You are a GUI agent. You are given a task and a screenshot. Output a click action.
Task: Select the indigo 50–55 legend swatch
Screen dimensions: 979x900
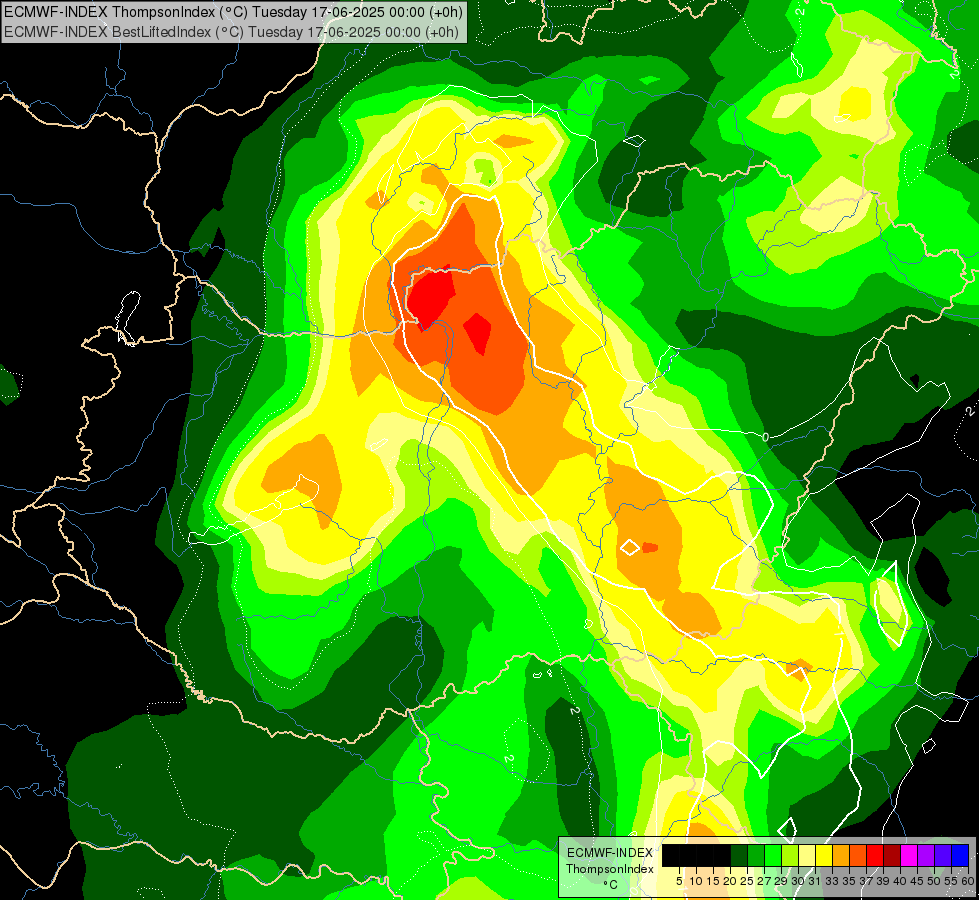pos(943,855)
